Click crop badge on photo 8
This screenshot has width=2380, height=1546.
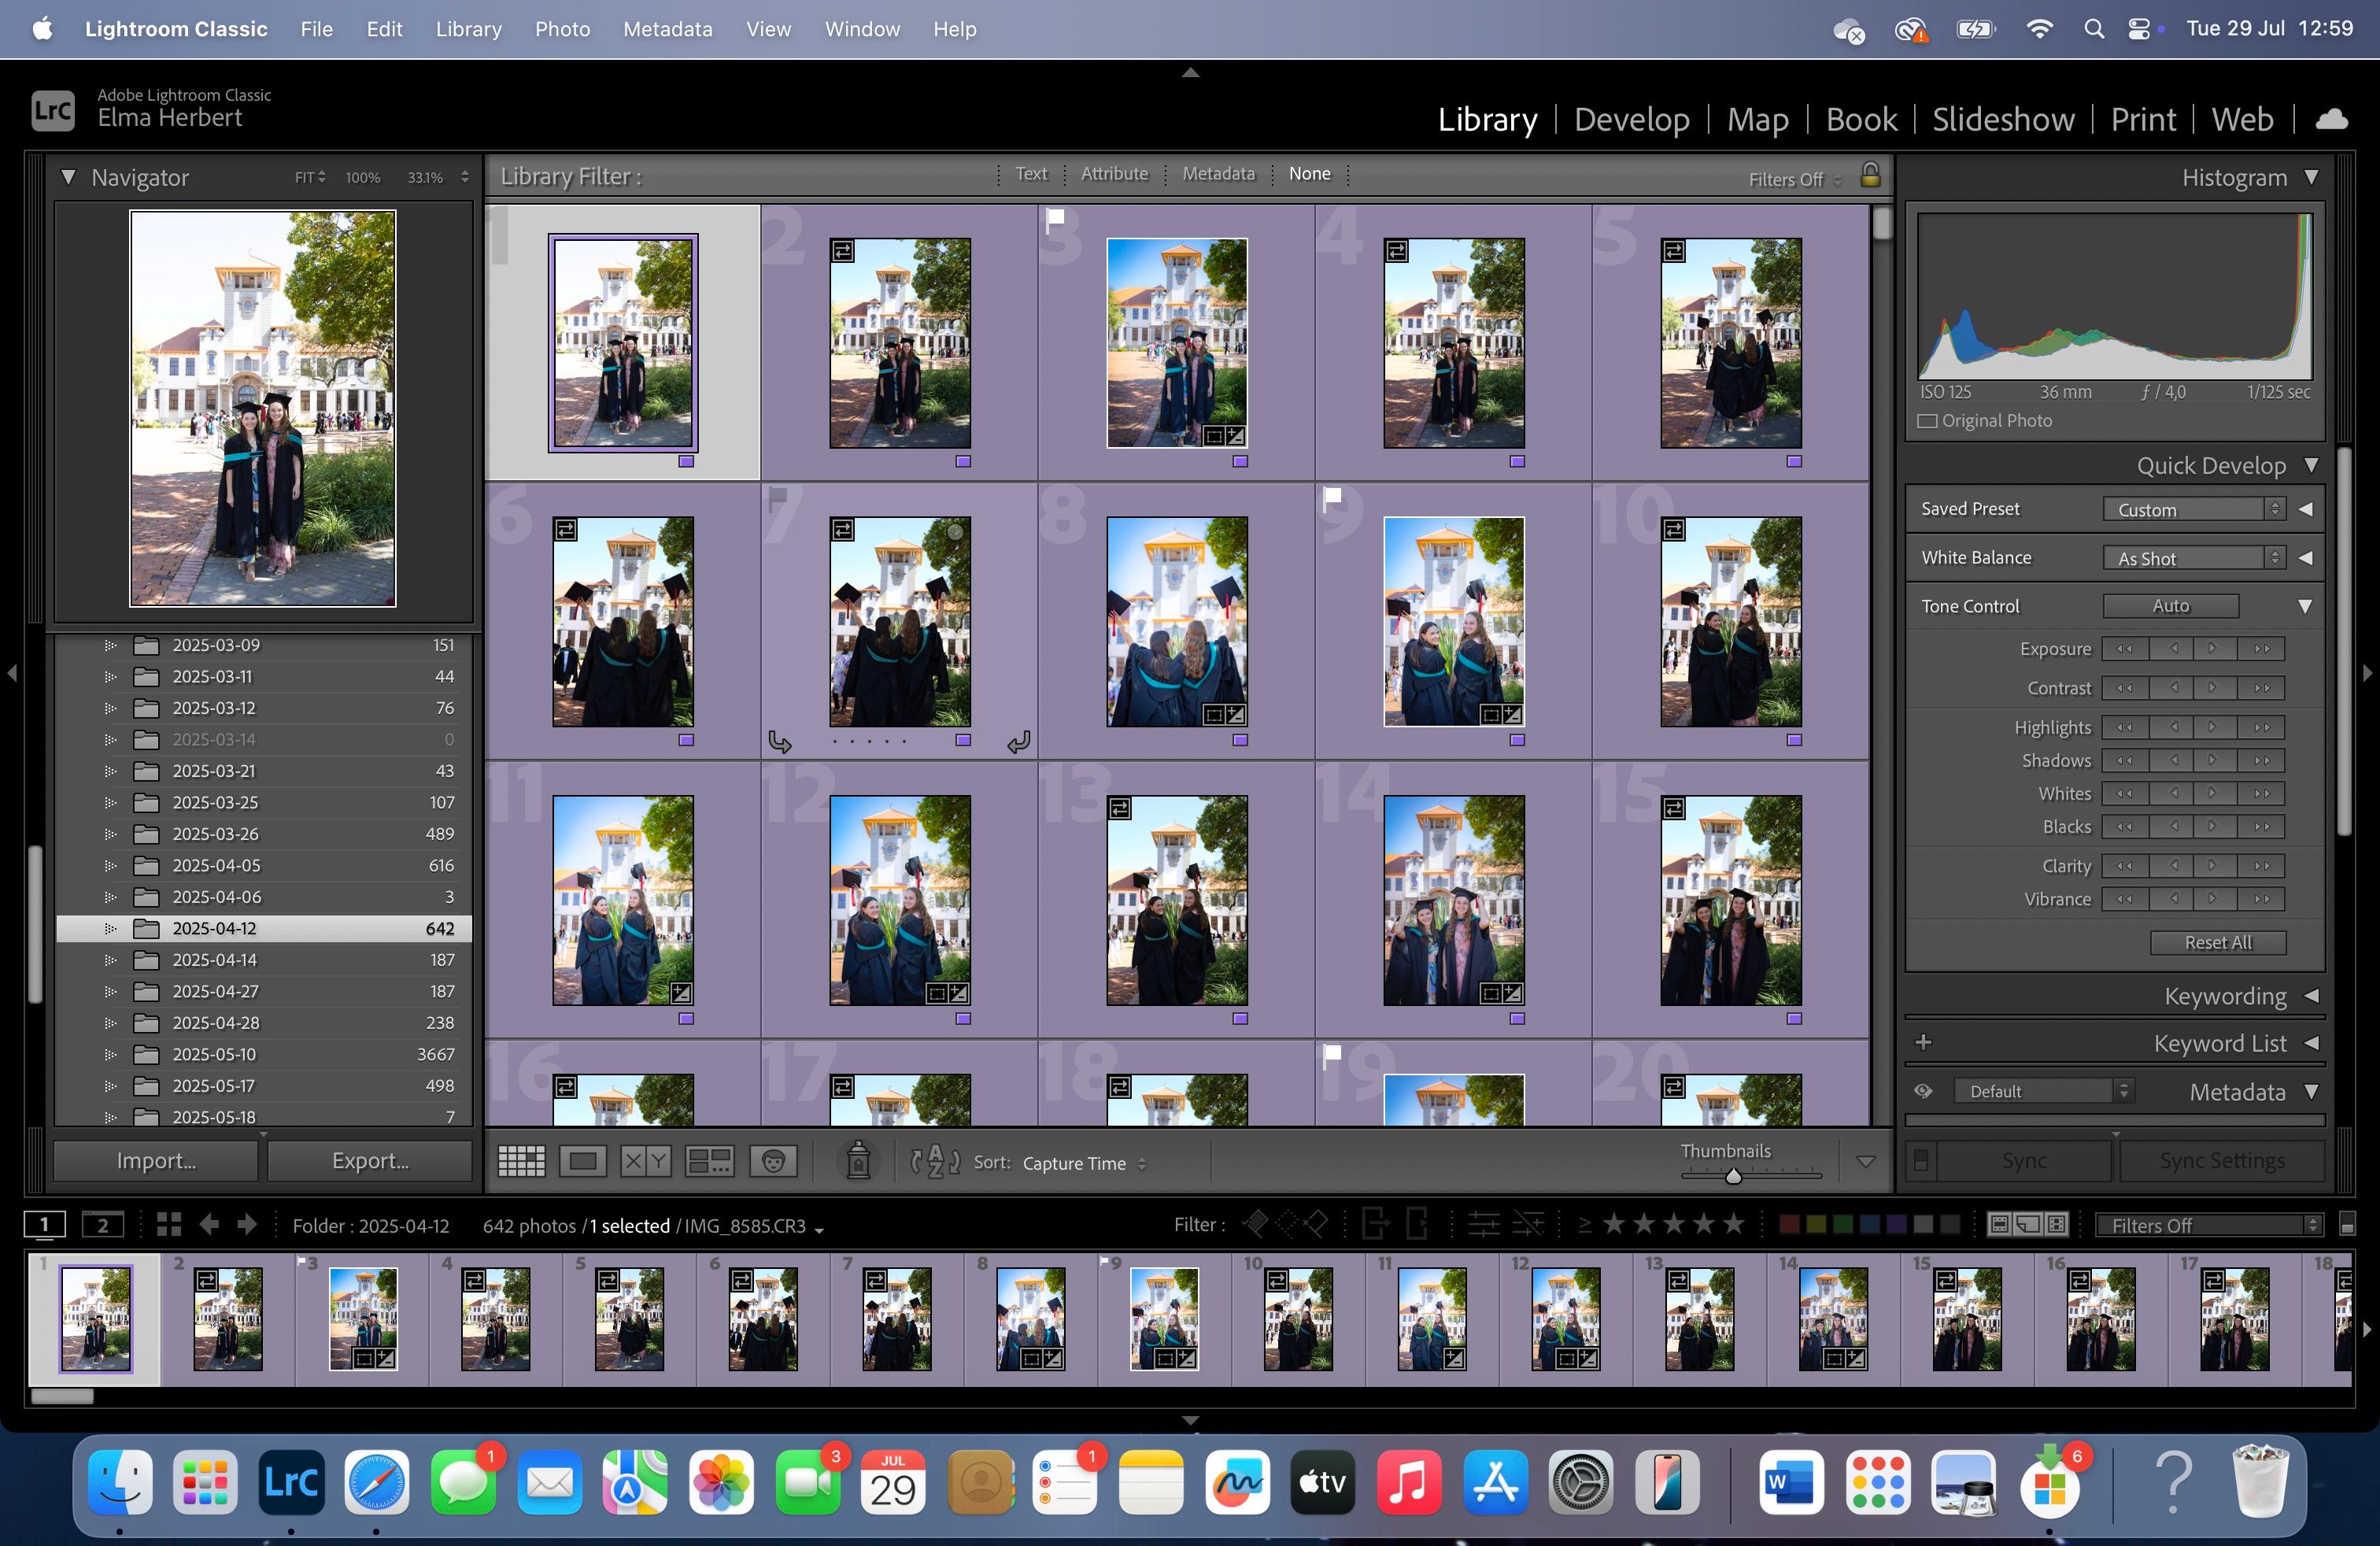click(1214, 714)
